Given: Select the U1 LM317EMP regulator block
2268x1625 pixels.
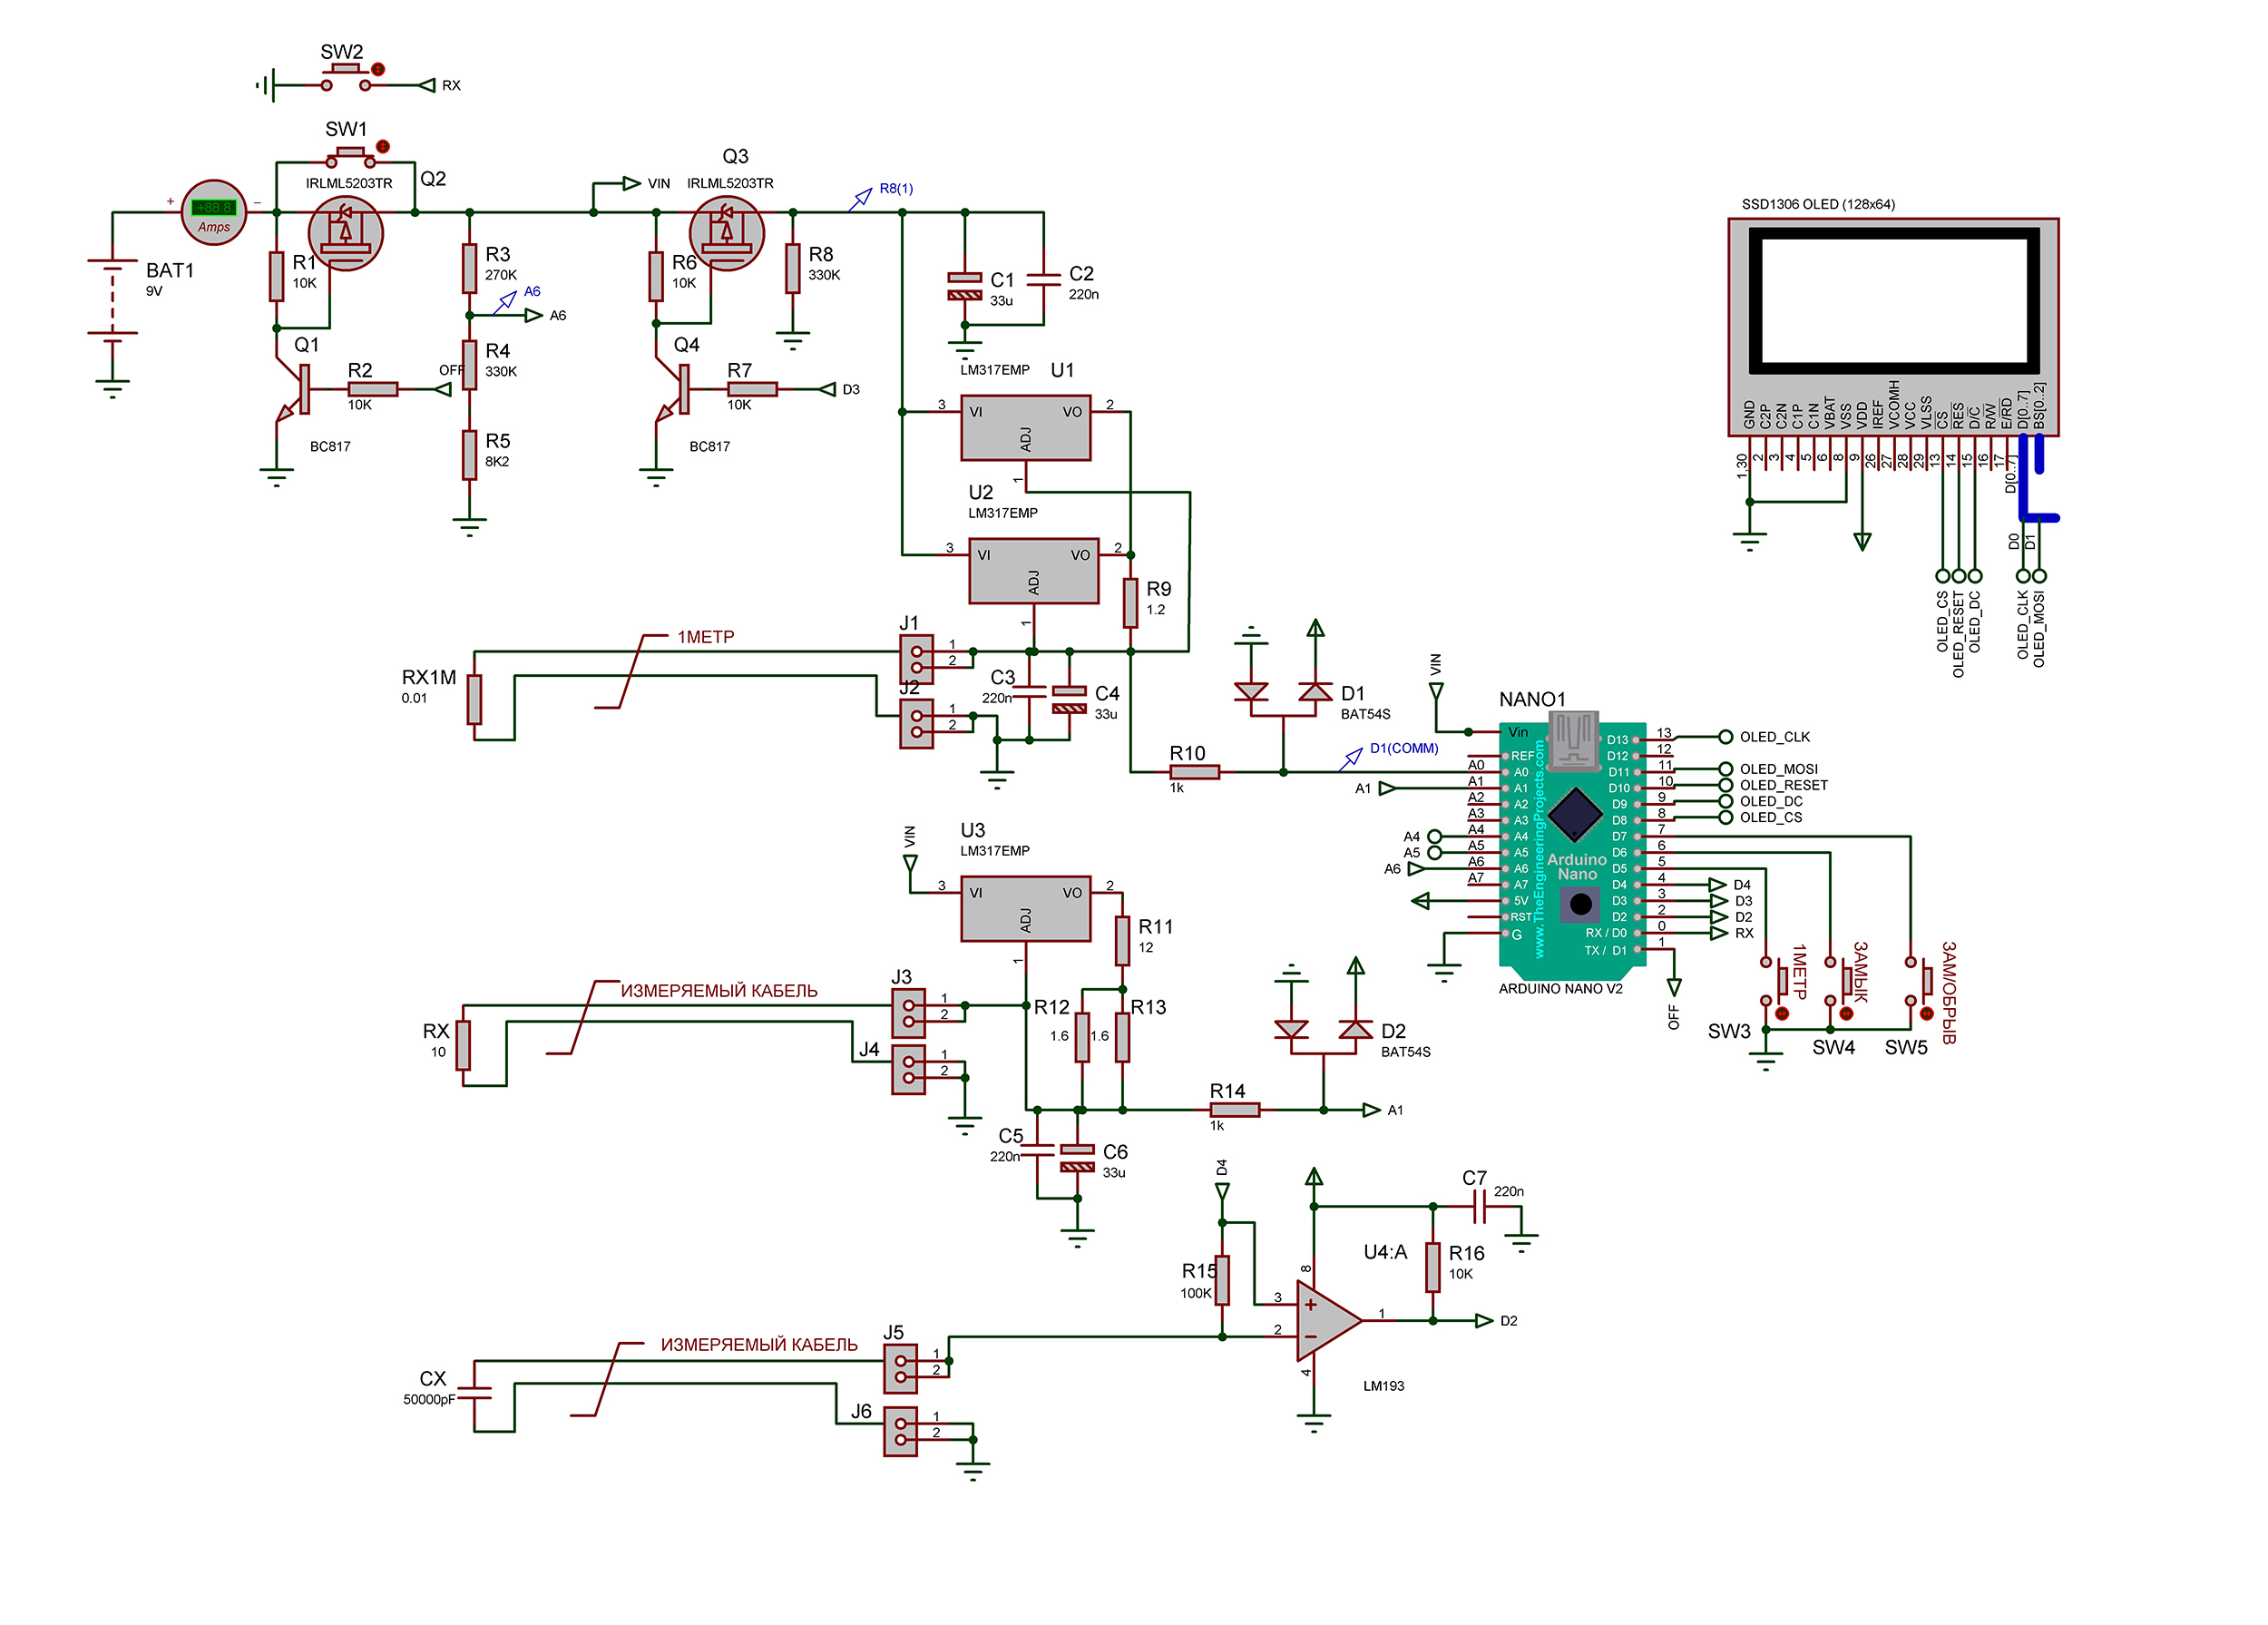Looking at the screenshot, I should [1025, 428].
